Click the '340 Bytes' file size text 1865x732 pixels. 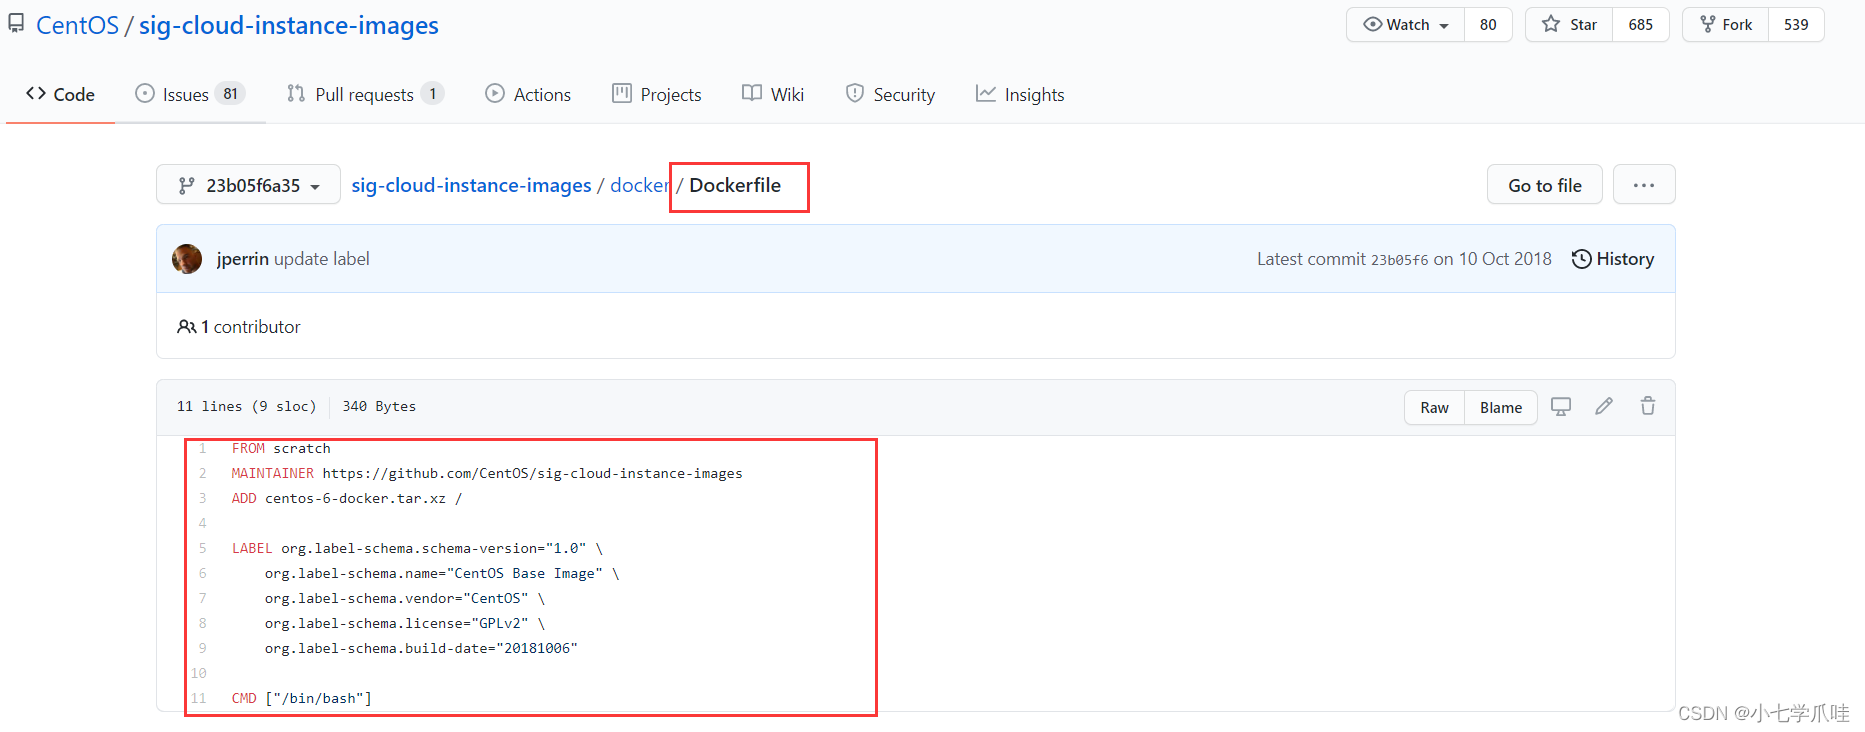pyautogui.click(x=379, y=406)
